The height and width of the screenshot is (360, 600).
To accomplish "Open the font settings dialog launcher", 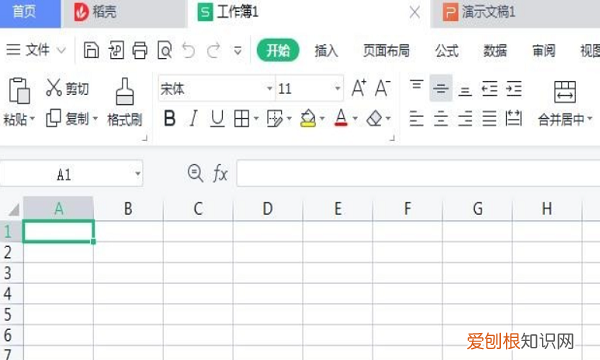I will click(392, 138).
